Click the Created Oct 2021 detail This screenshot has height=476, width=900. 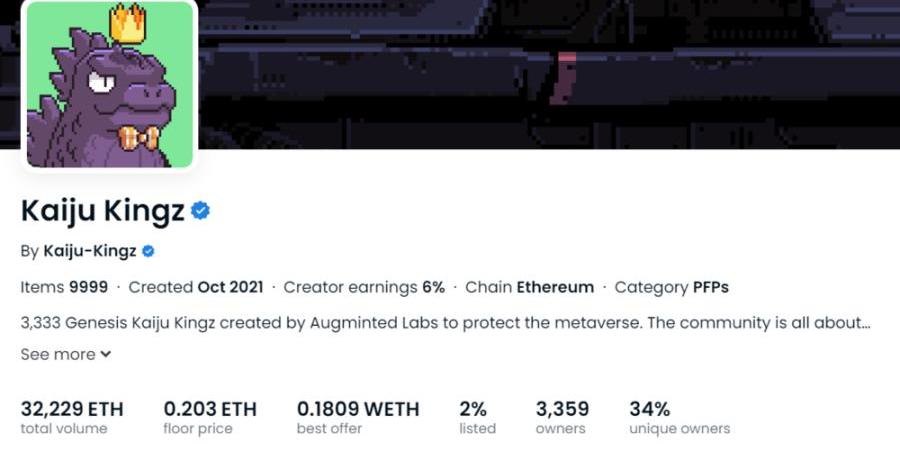pyautogui.click(x=196, y=287)
